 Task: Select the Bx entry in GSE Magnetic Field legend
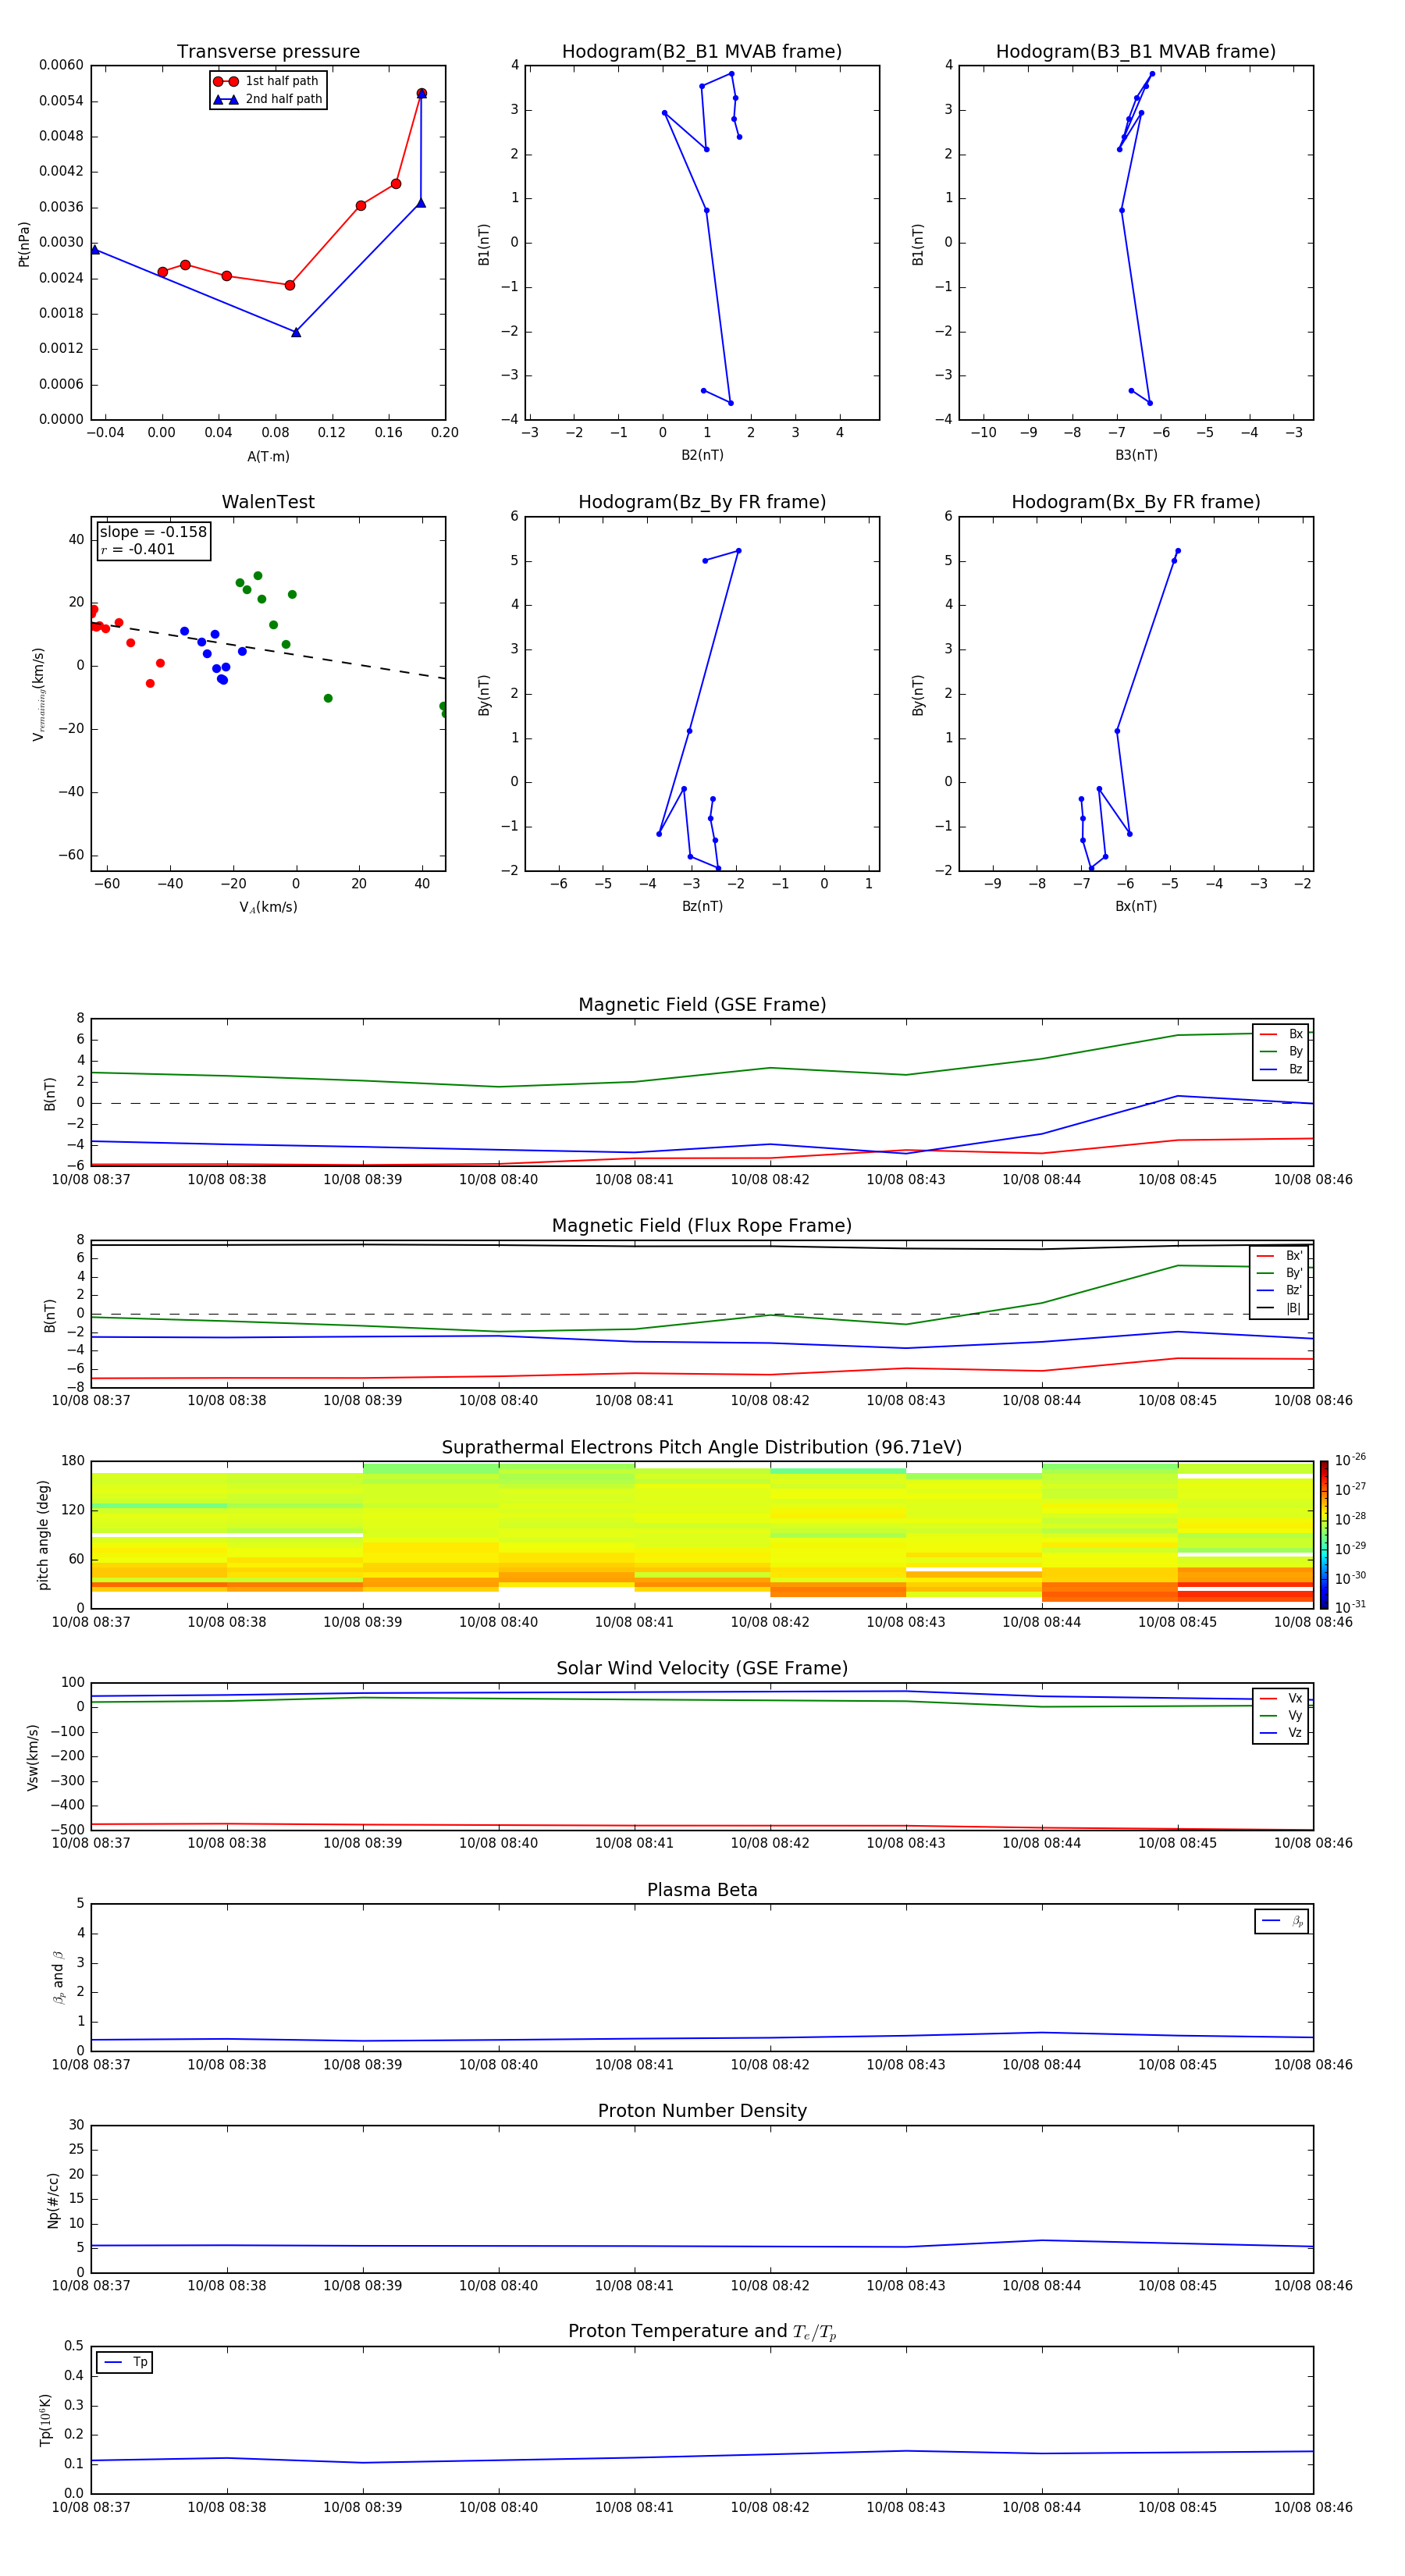1281,1034
